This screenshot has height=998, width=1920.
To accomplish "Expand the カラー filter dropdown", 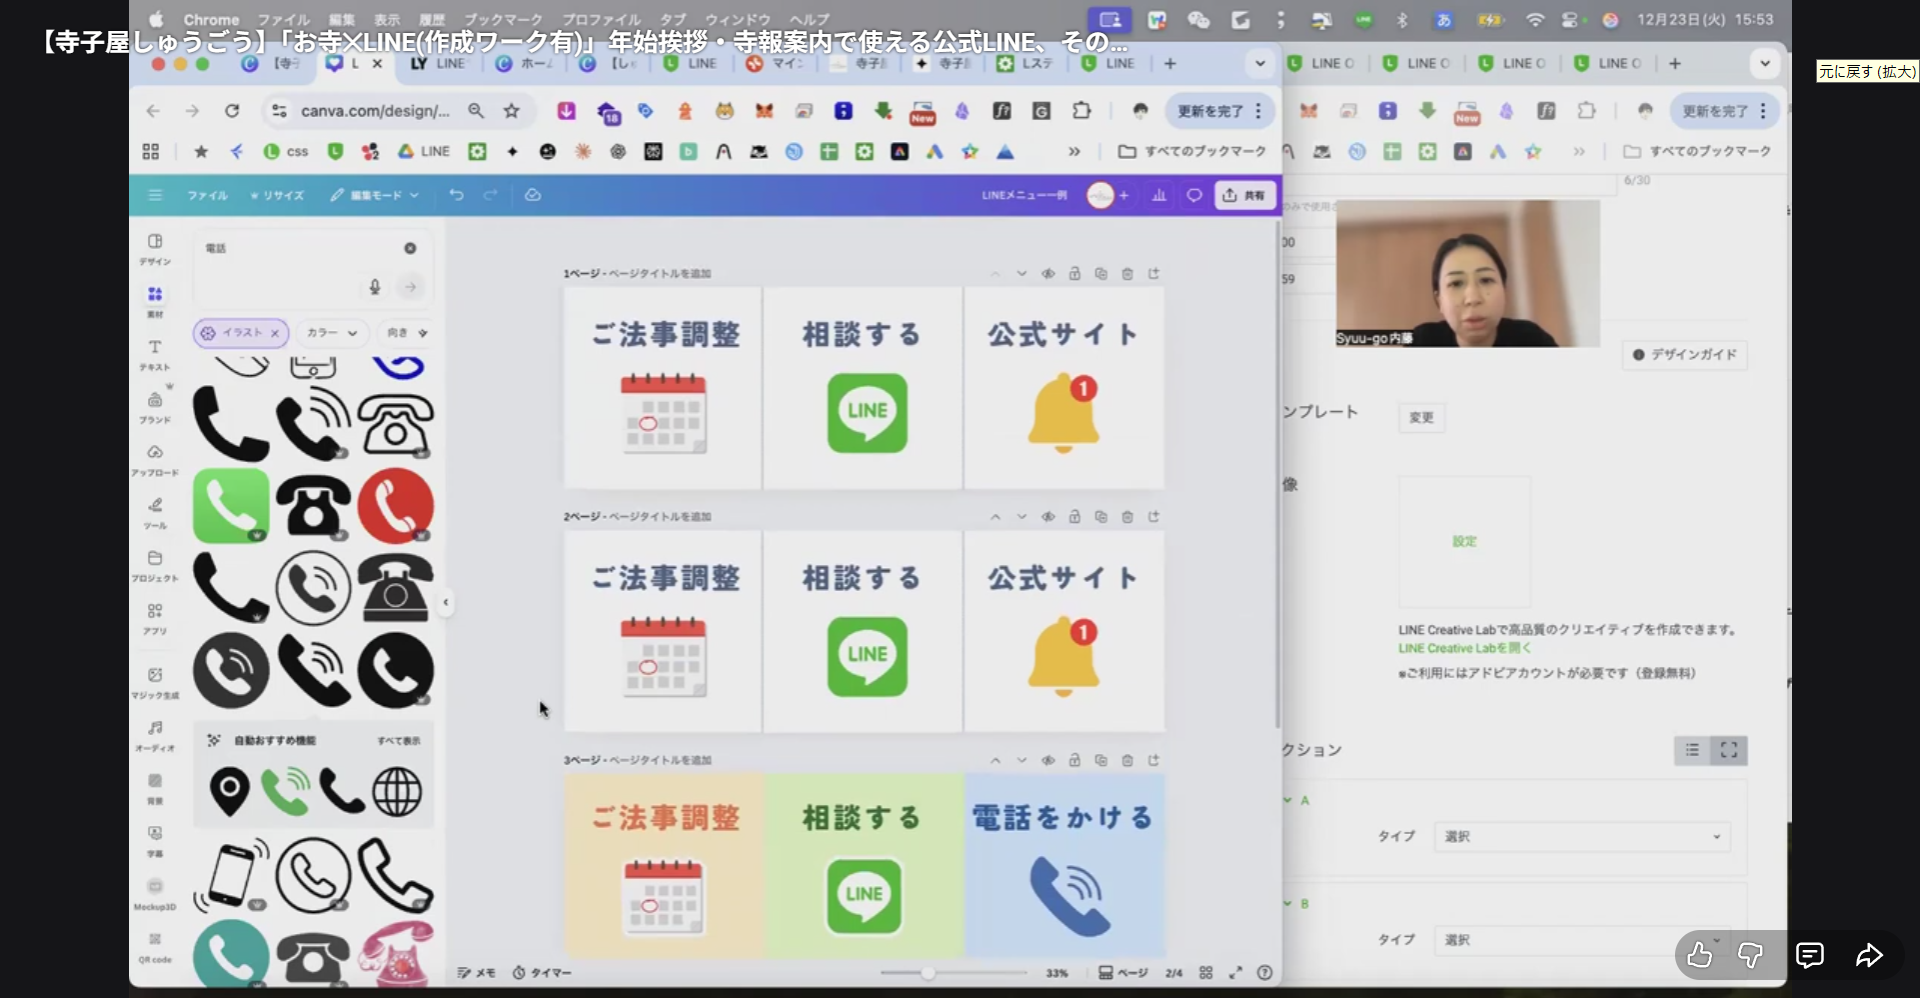I will tap(333, 333).
